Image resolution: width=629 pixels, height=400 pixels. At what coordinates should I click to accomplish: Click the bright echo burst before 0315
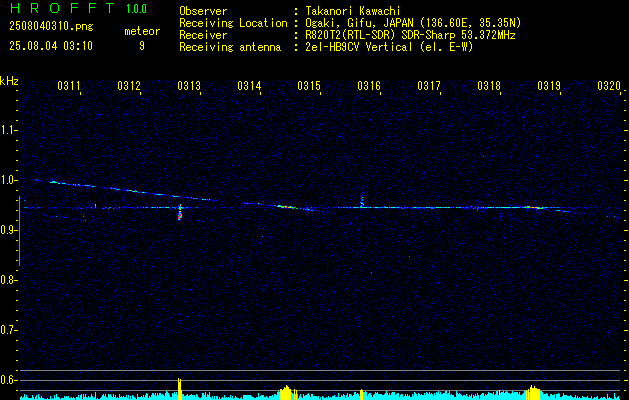click(287, 207)
